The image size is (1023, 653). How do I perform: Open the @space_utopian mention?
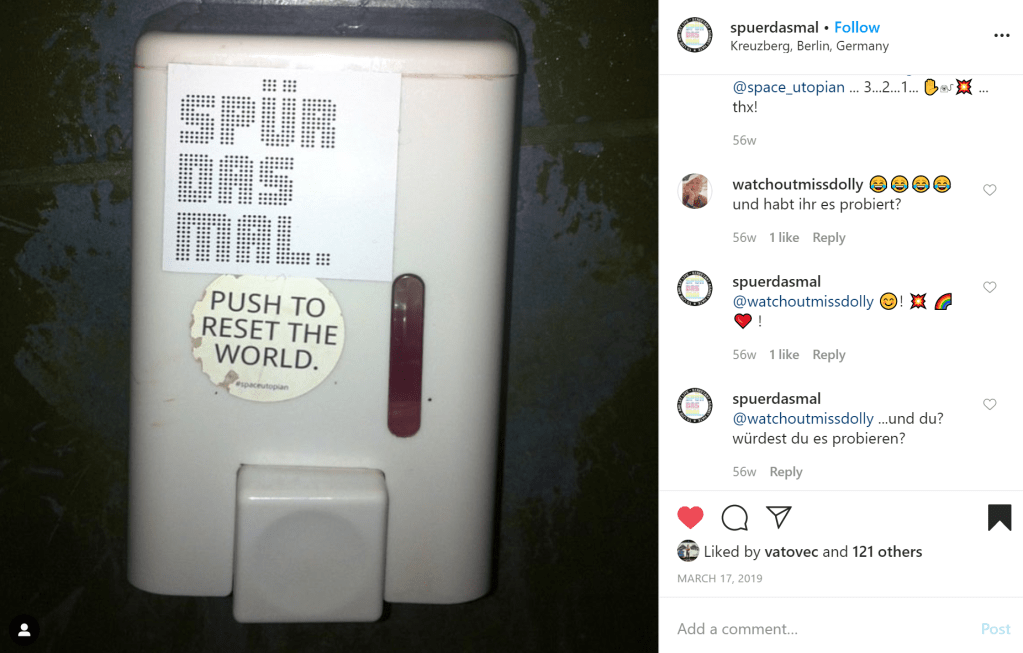coord(788,87)
